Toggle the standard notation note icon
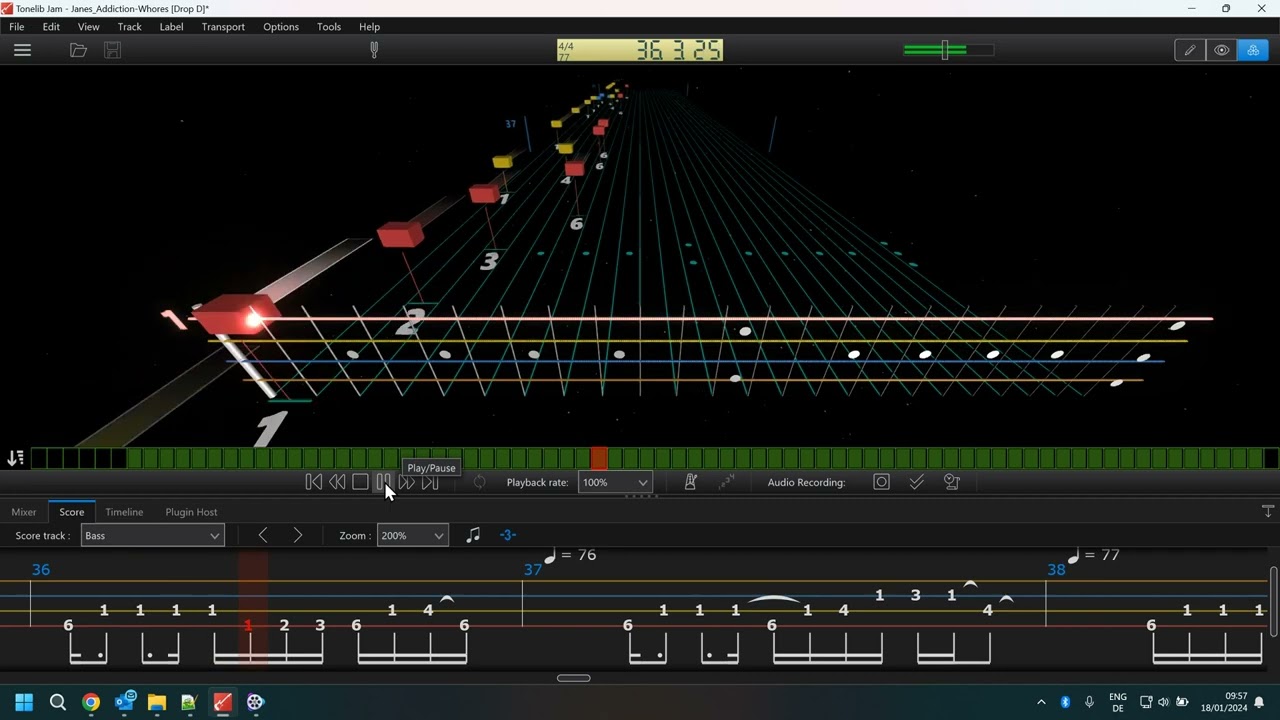 pos(473,536)
